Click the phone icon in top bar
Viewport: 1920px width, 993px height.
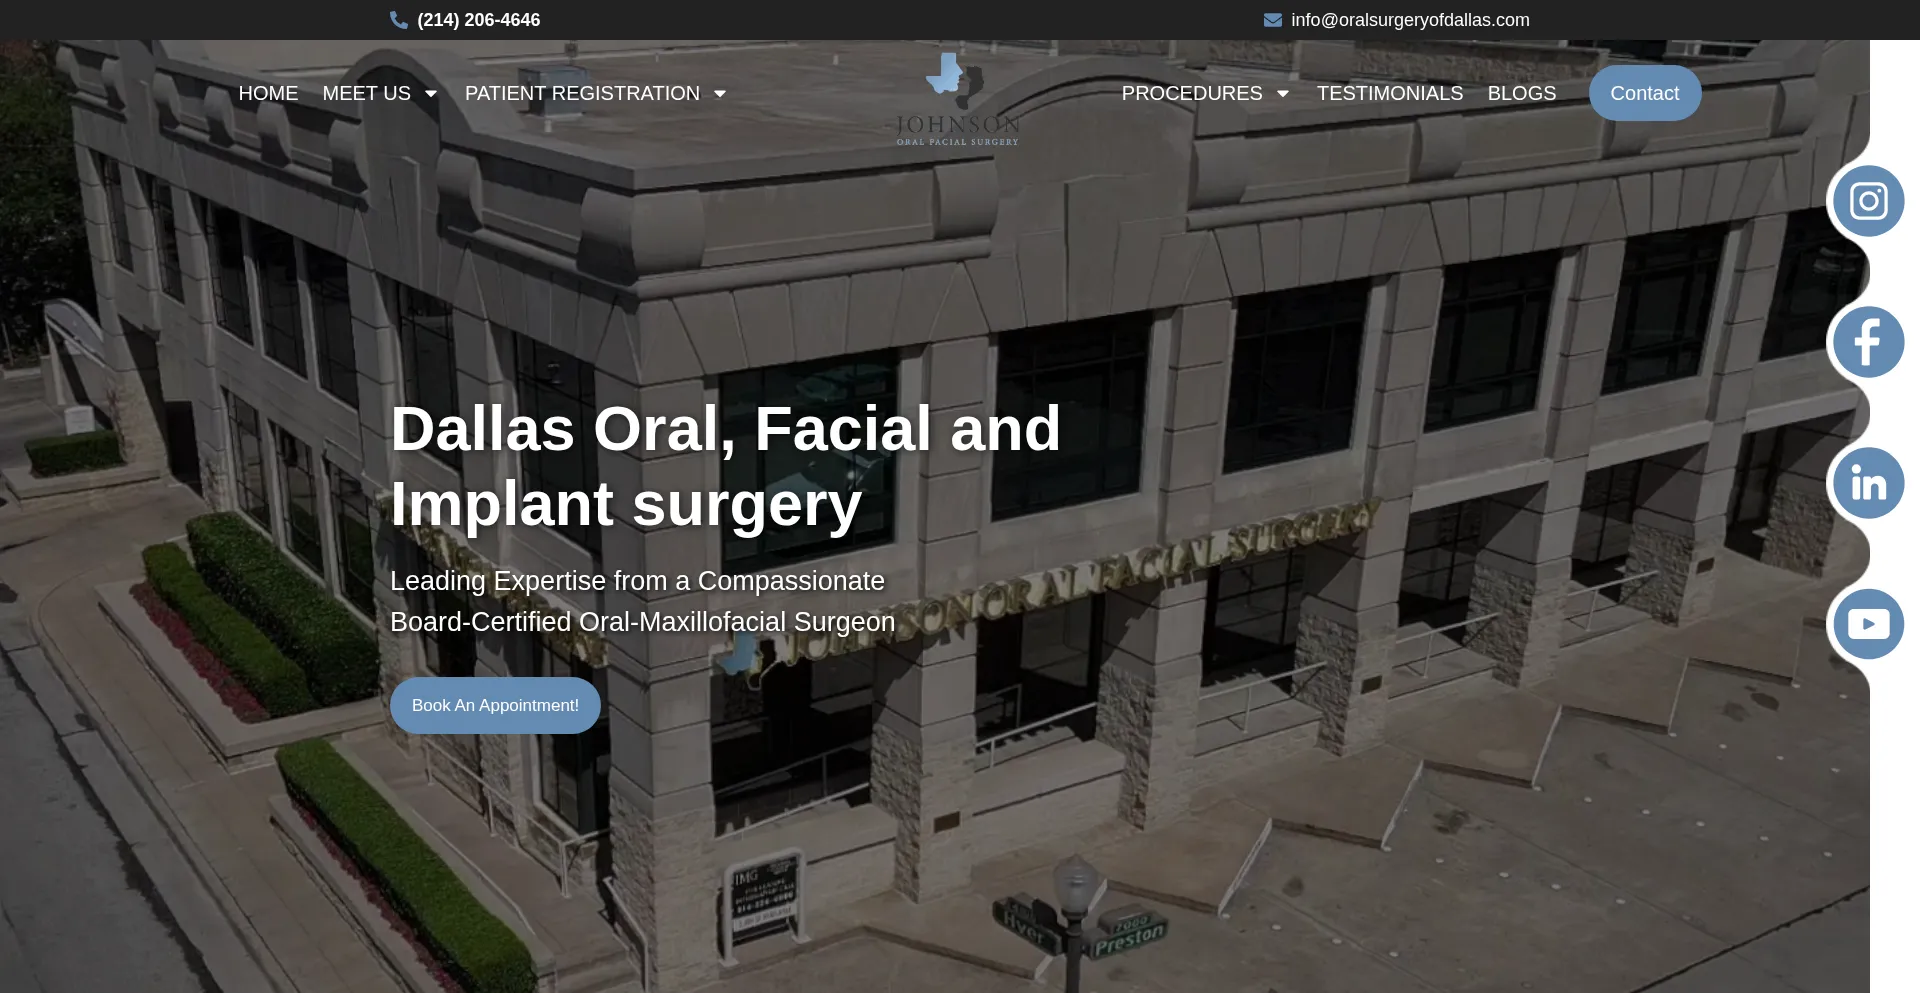pyautogui.click(x=399, y=20)
